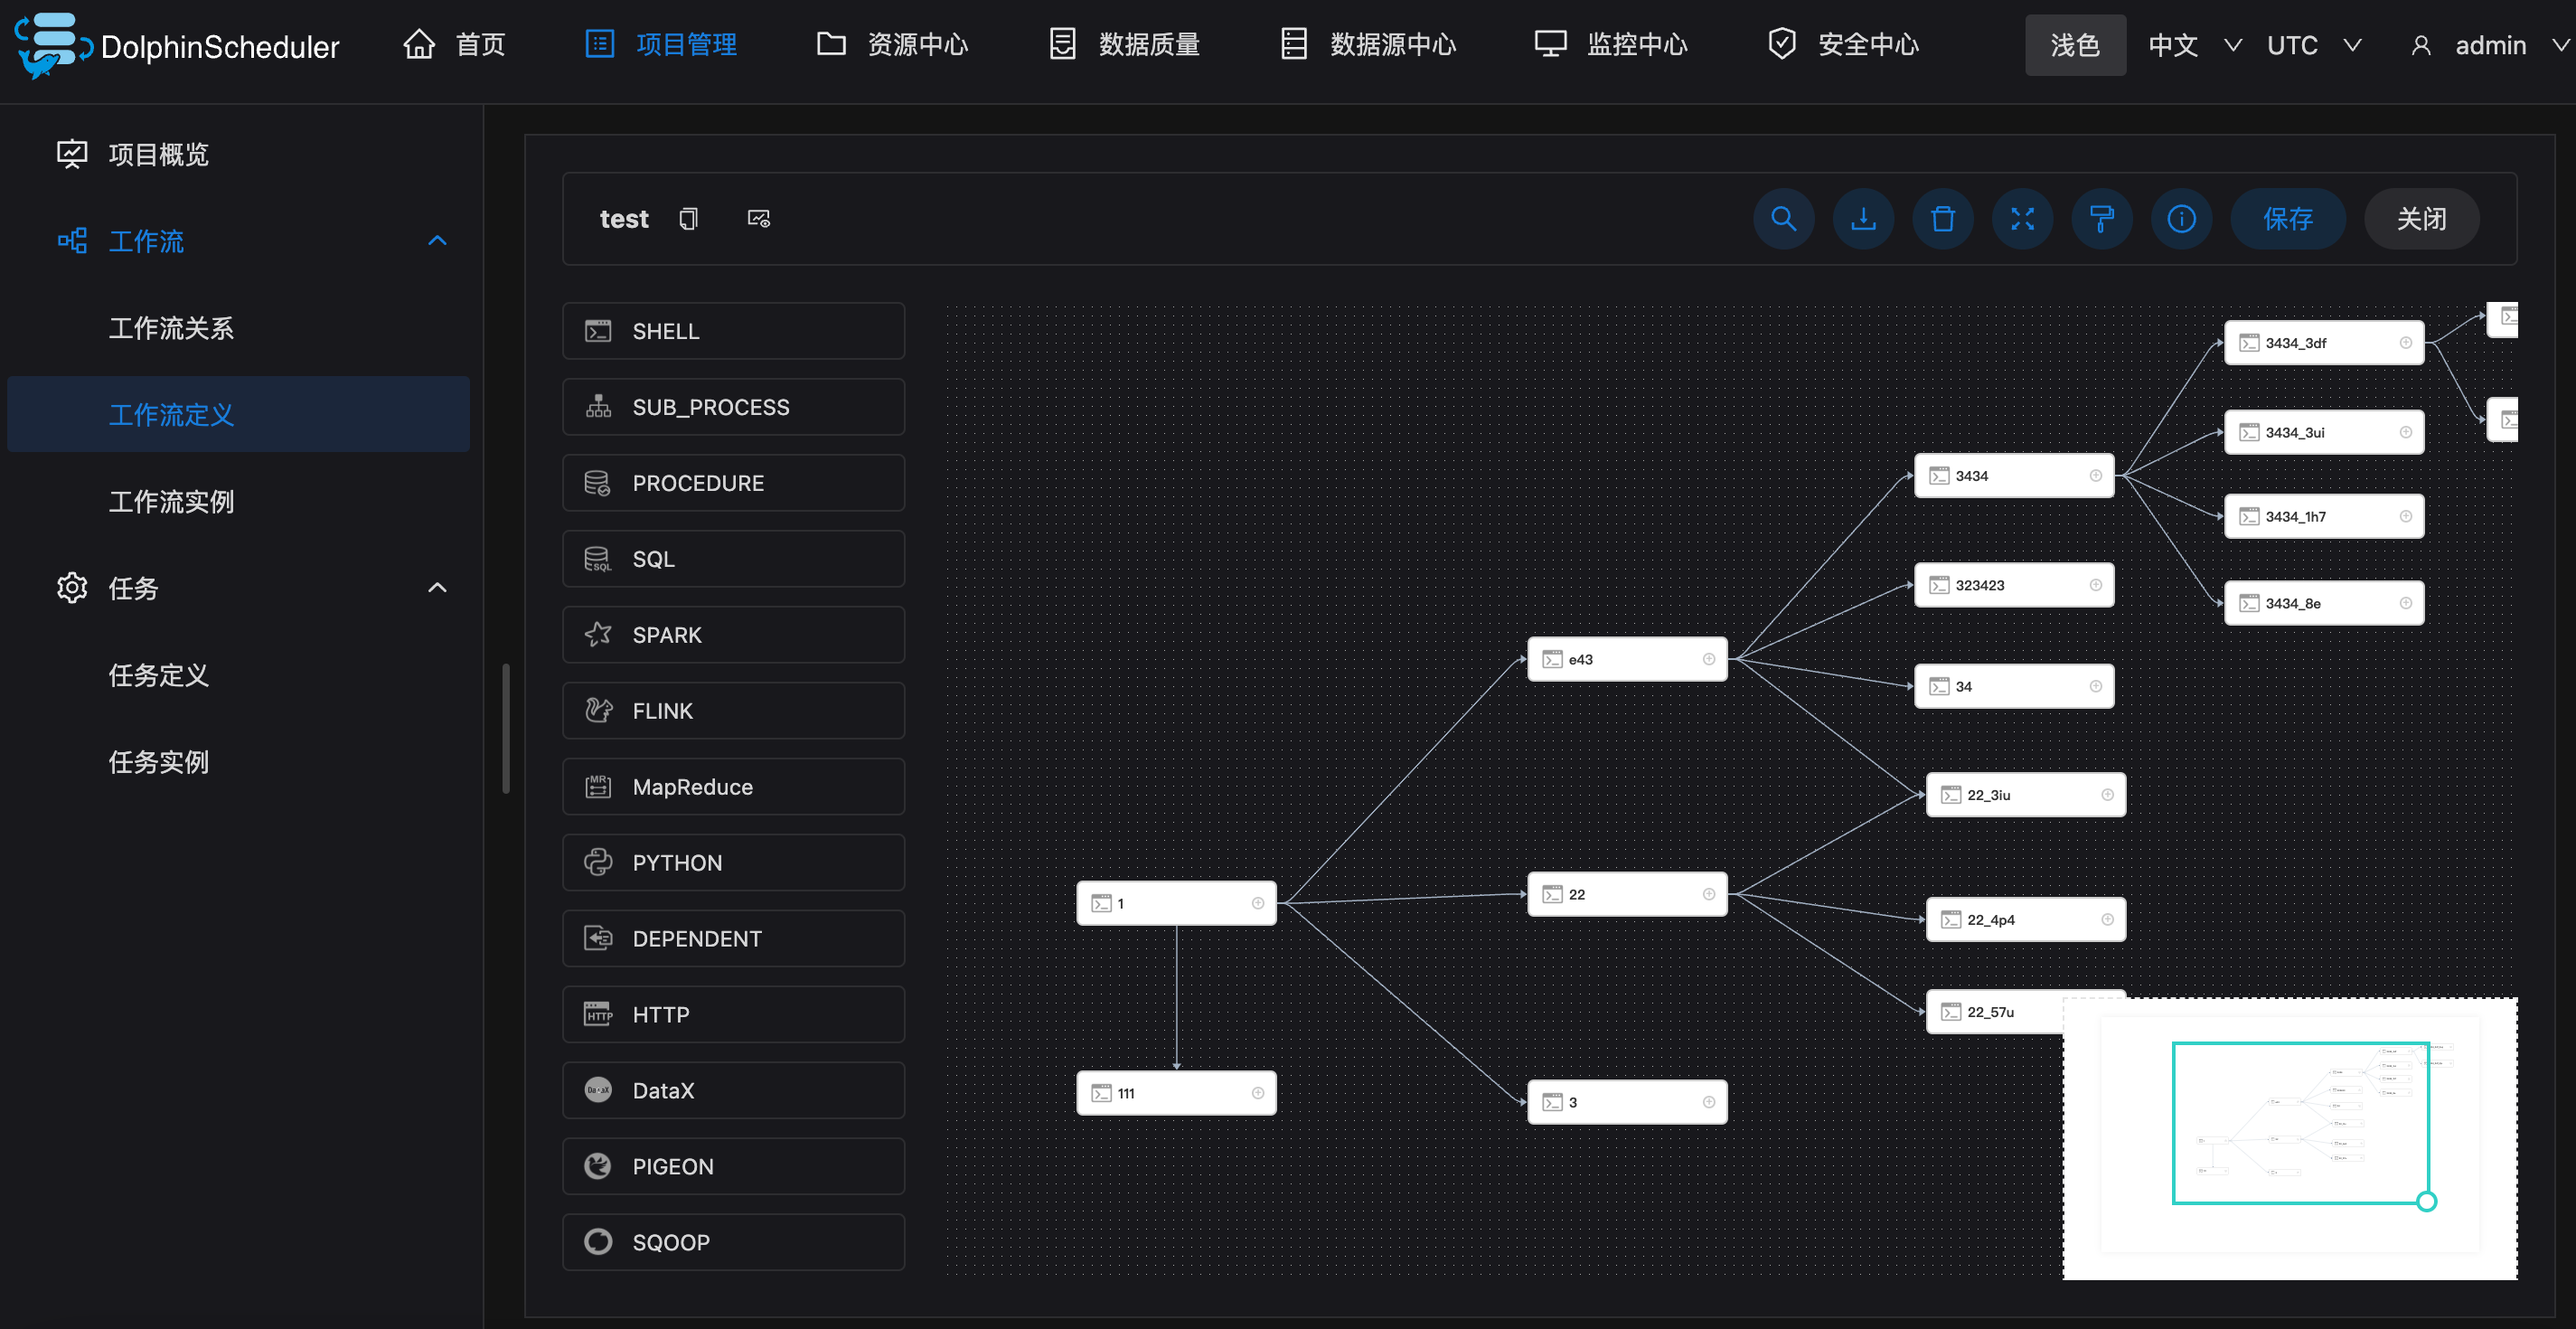The width and height of the screenshot is (2576, 1329).
Task: Open the admin user dropdown
Action: (2490, 45)
